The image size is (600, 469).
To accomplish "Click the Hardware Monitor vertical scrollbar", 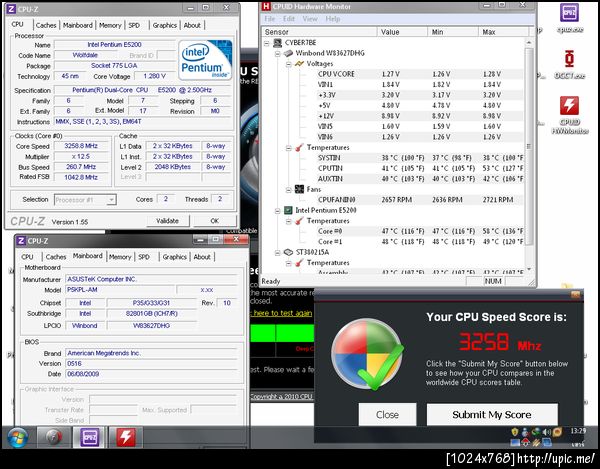I will click(529, 147).
